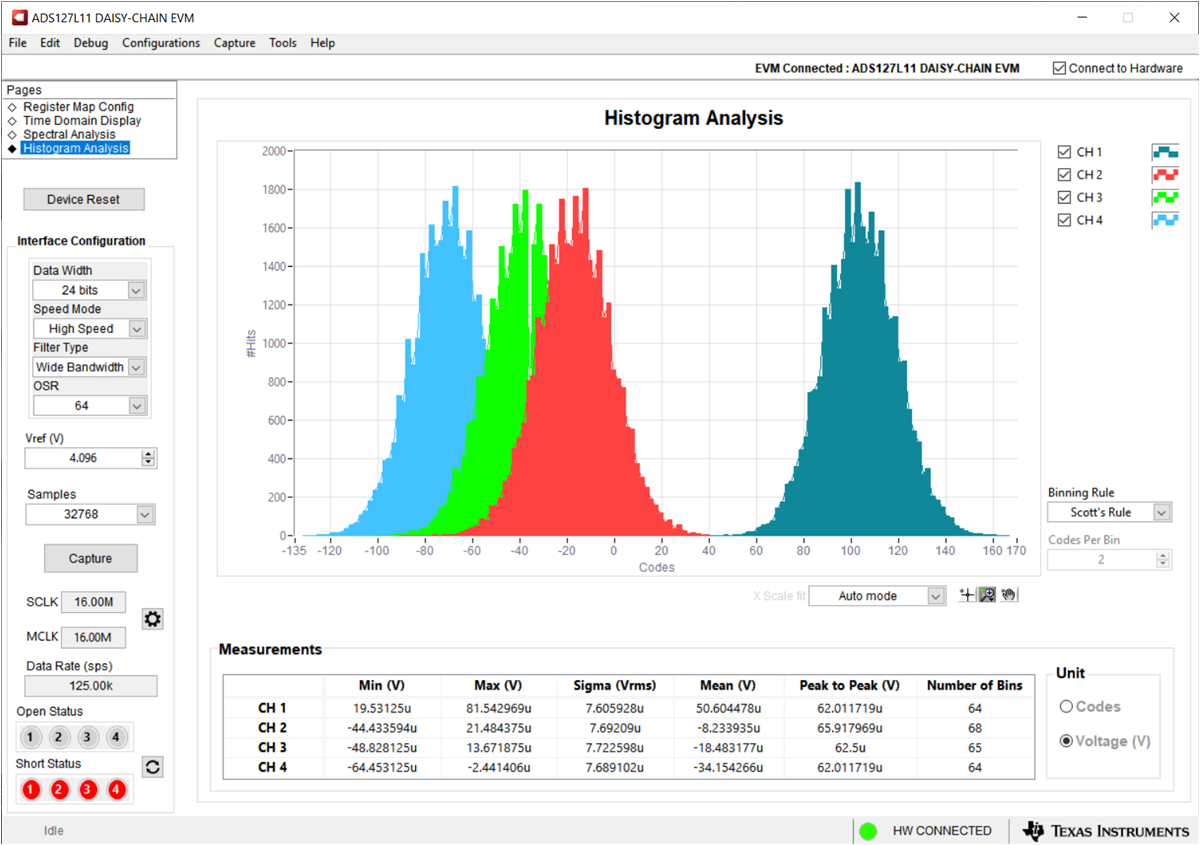Viewport: 1200px width, 845px height.
Task: Select the pan hand graph tool
Action: tap(1009, 595)
